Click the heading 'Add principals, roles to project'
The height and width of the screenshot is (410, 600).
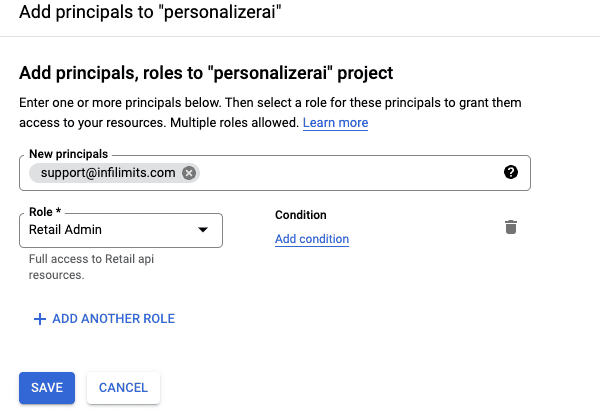pos(206,73)
